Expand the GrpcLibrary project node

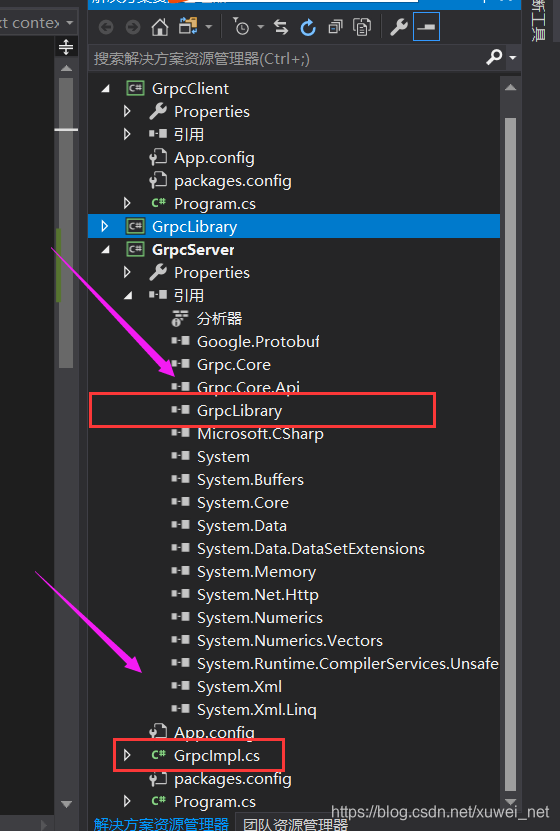(x=105, y=226)
